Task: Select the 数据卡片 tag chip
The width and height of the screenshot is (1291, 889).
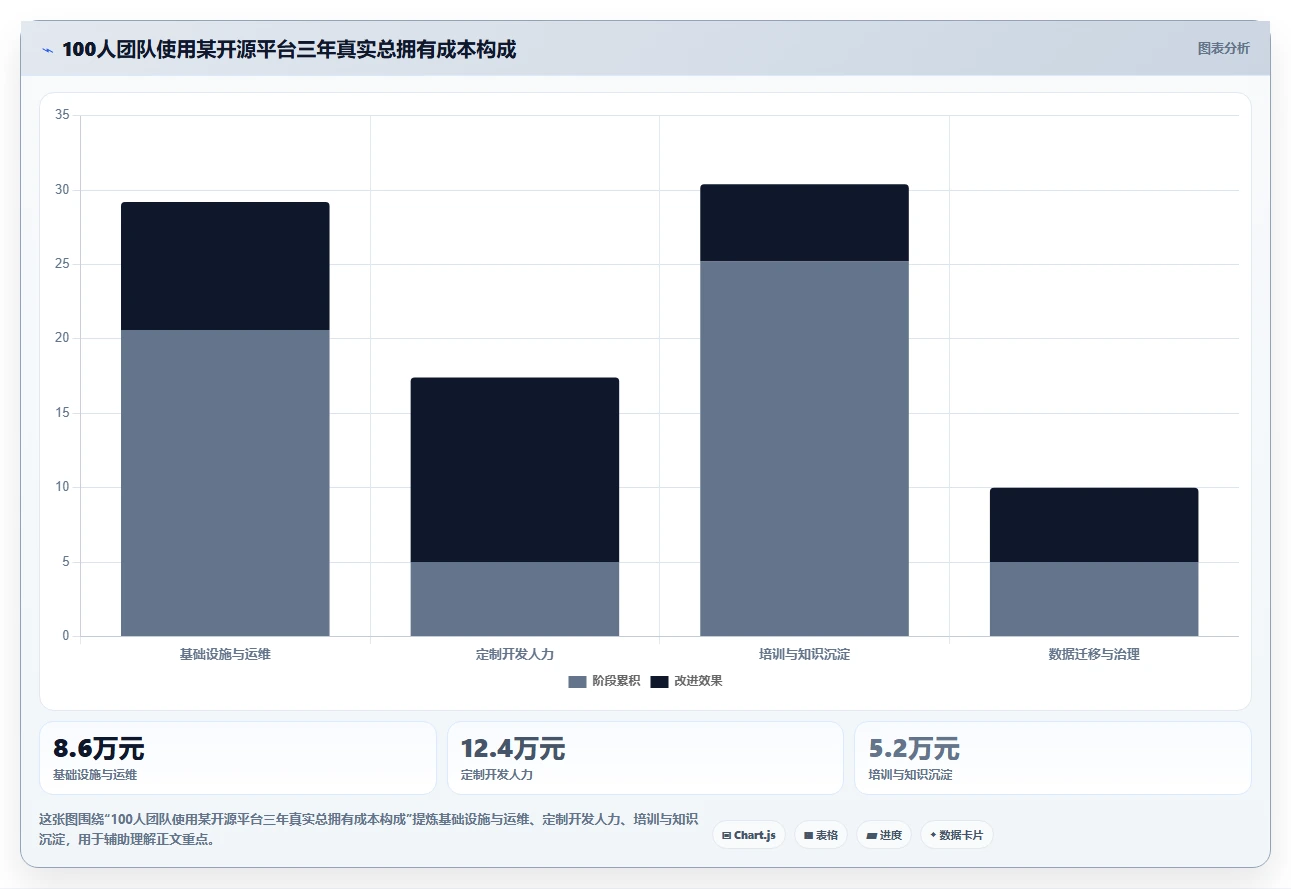Action: tap(957, 835)
